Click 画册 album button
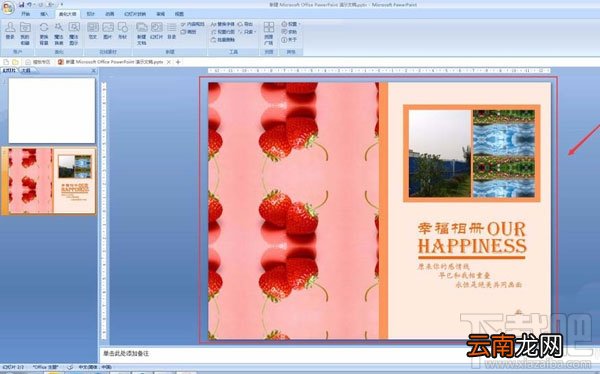600x374 pixels. point(188,32)
